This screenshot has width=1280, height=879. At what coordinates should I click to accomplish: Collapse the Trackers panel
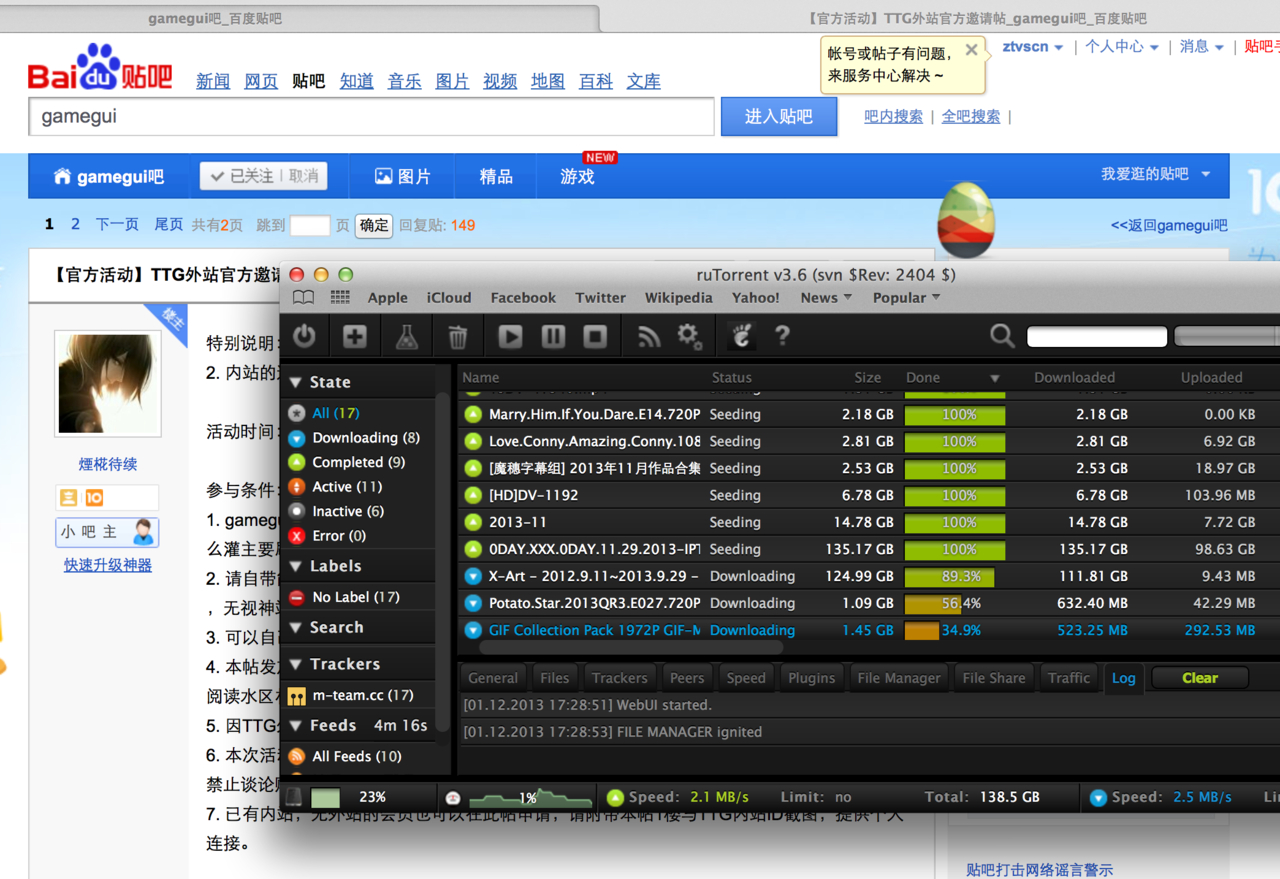coord(296,664)
